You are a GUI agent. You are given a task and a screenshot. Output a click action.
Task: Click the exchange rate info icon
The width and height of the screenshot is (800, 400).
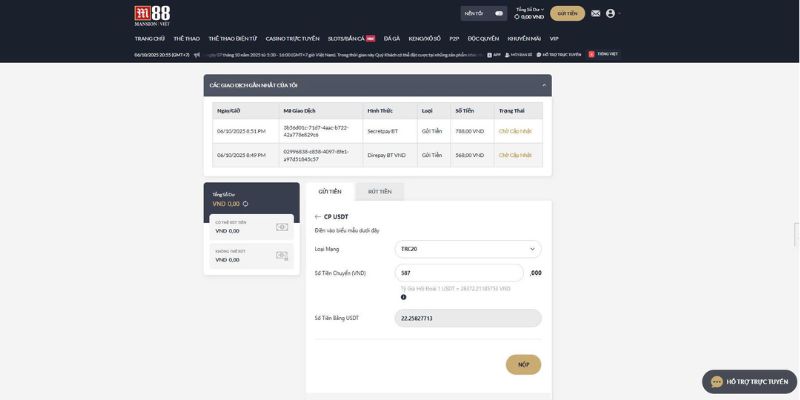403,297
